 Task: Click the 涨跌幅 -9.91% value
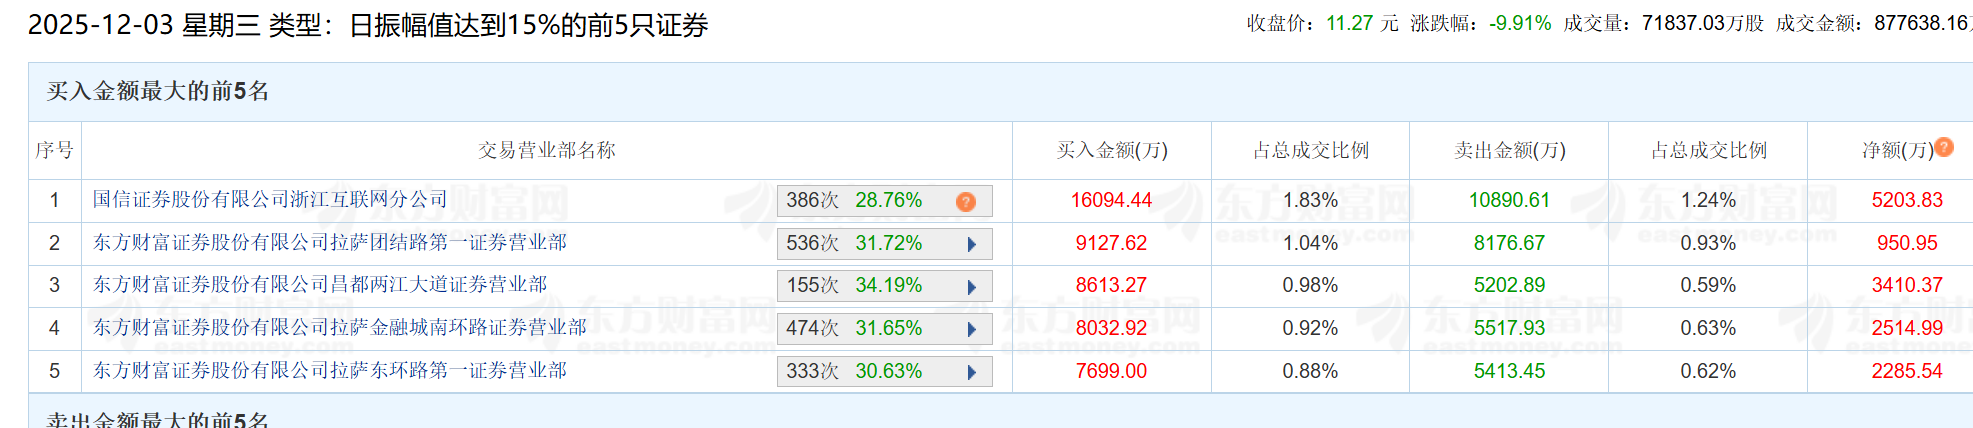point(1520,23)
